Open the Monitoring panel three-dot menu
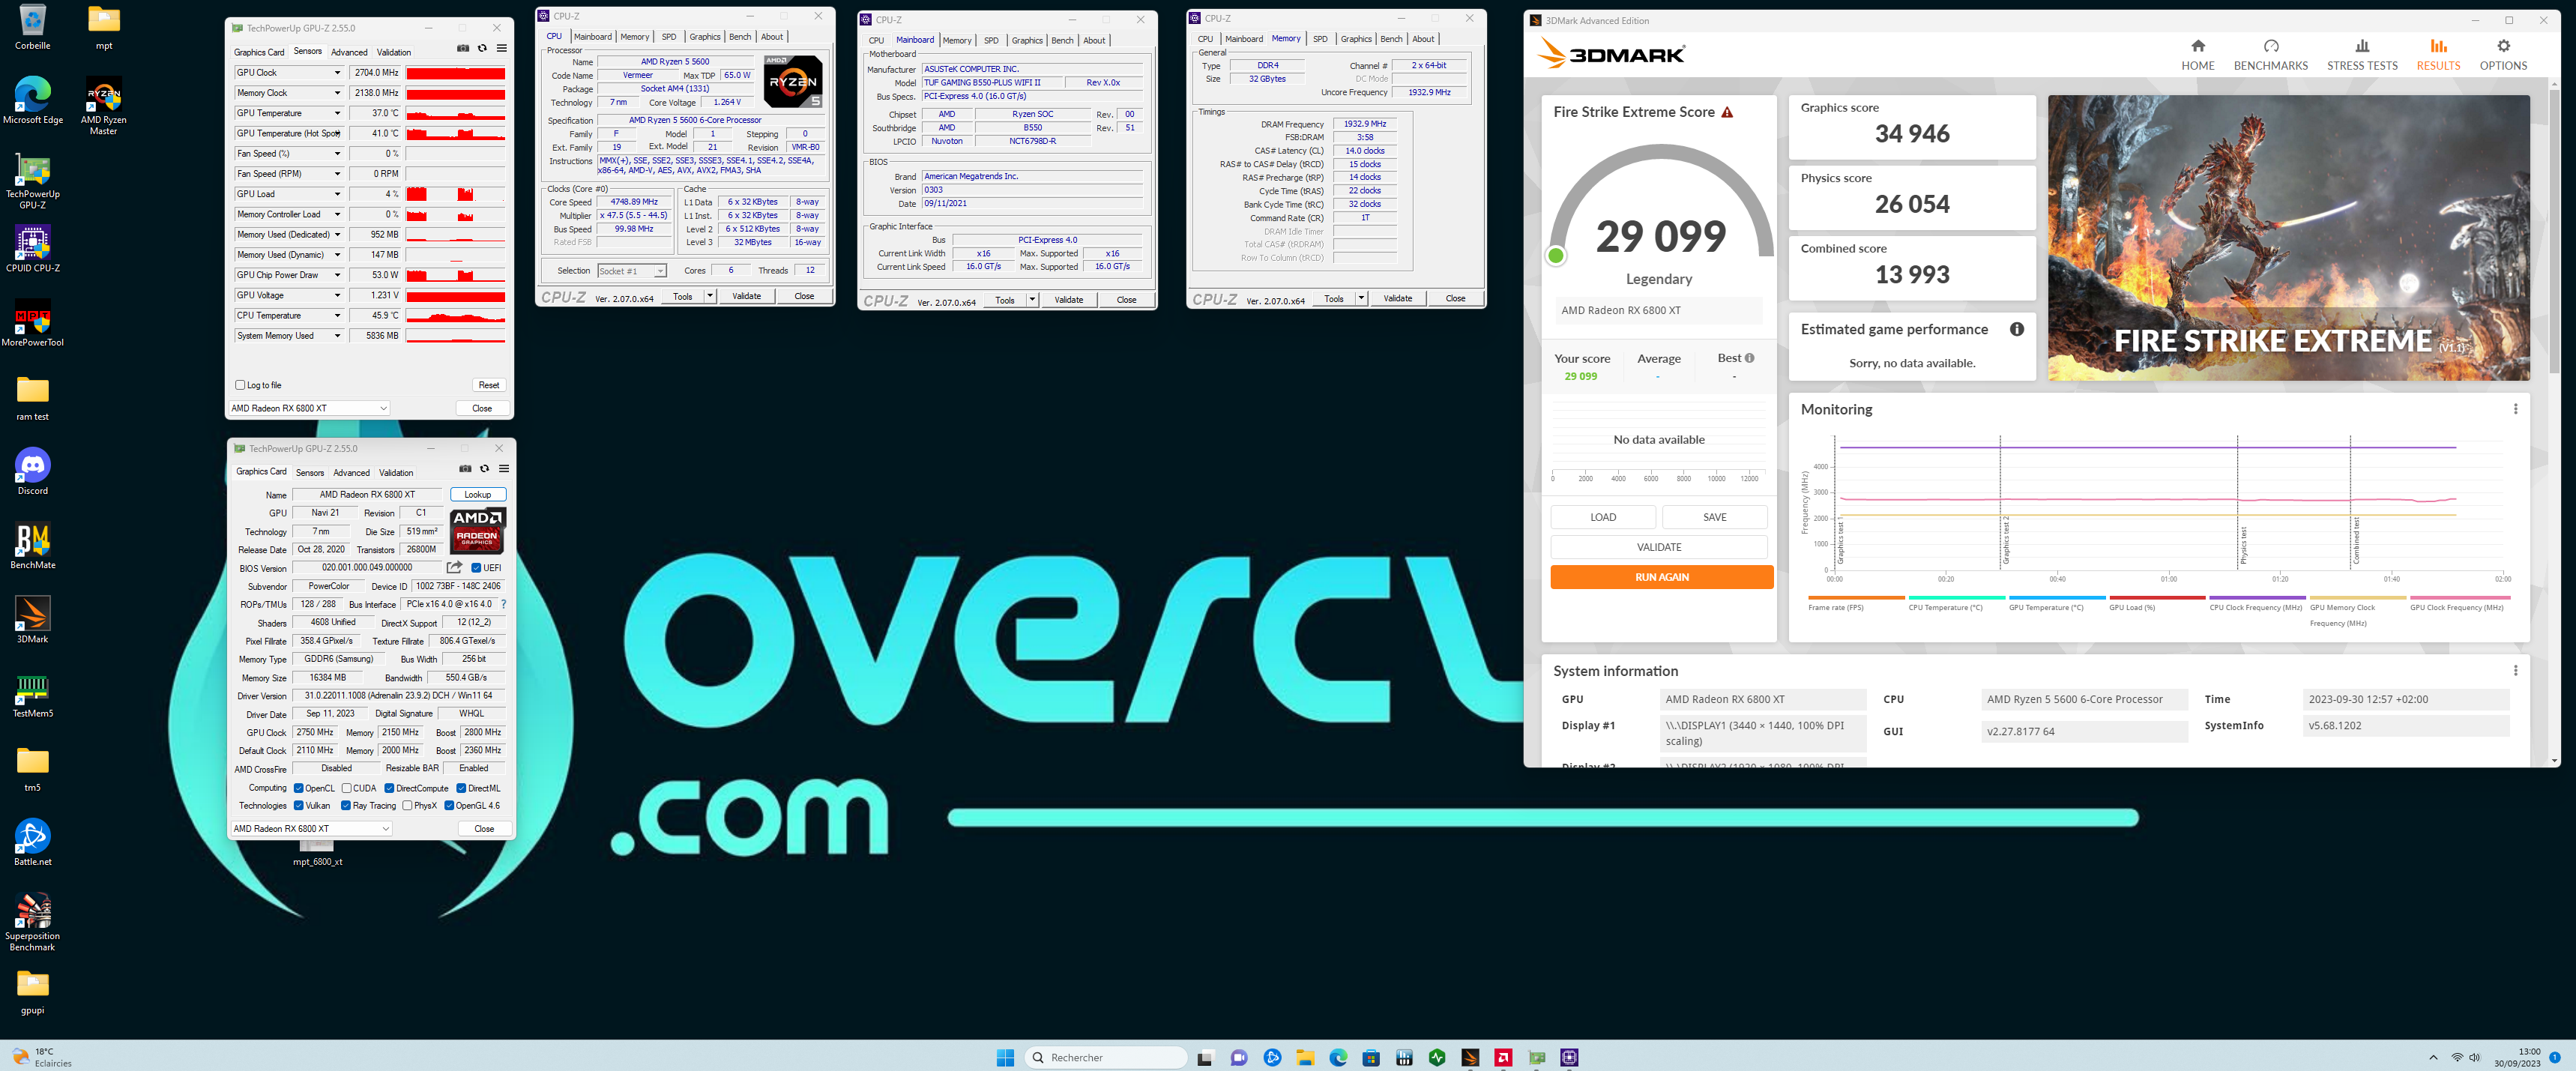The width and height of the screenshot is (2576, 1071). click(x=2515, y=409)
